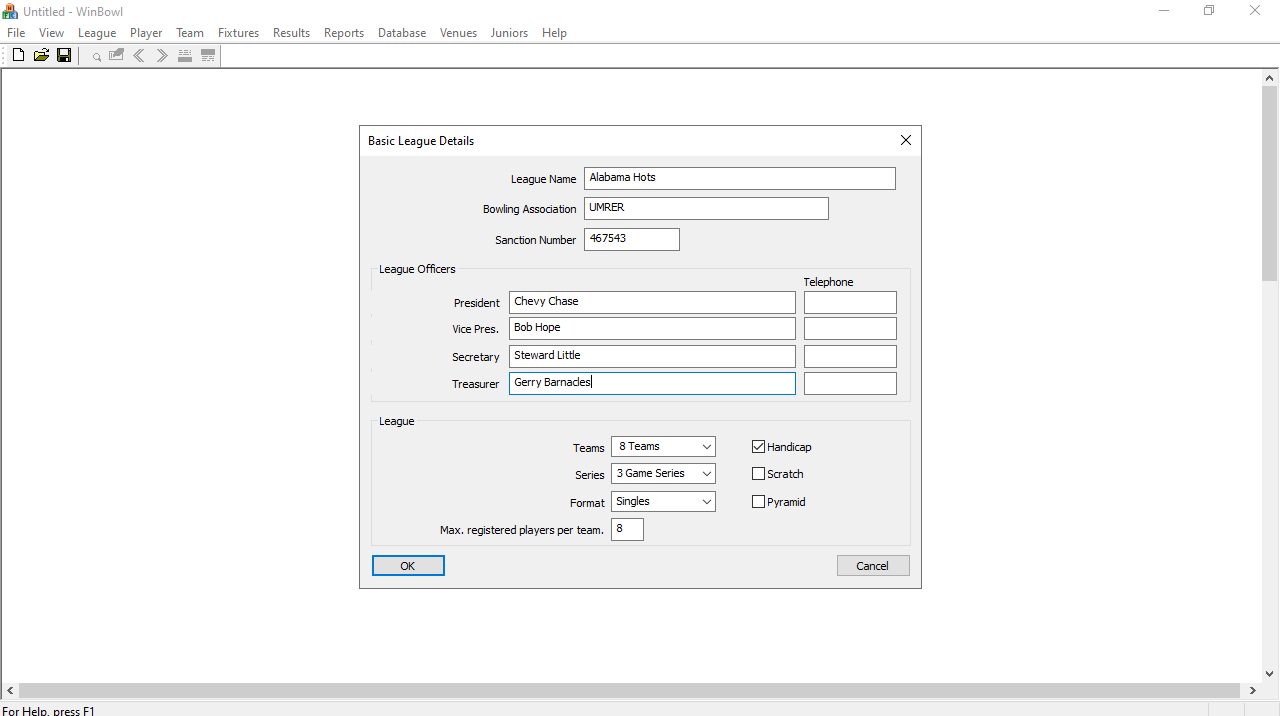This screenshot has width=1280, height=716.
Task: Uncheck the Handicap checkbox
Action: 758,447
